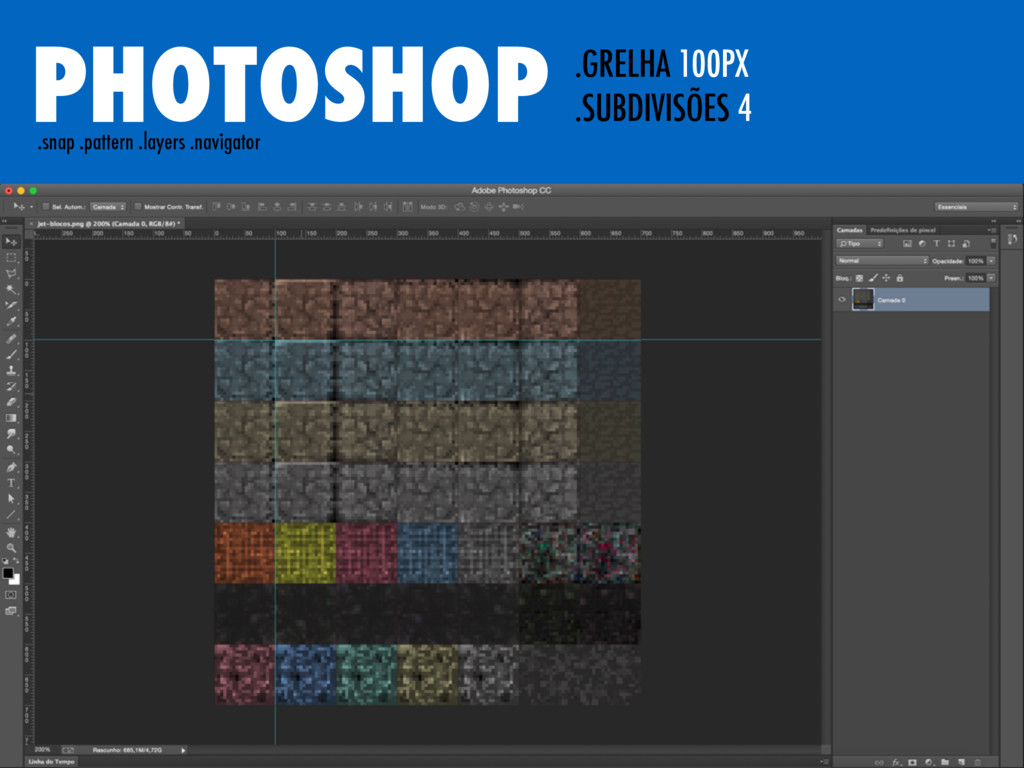Open the Essenciais workspace dropdown
The image size is (1024, 768).
click(x=976, y=206)
